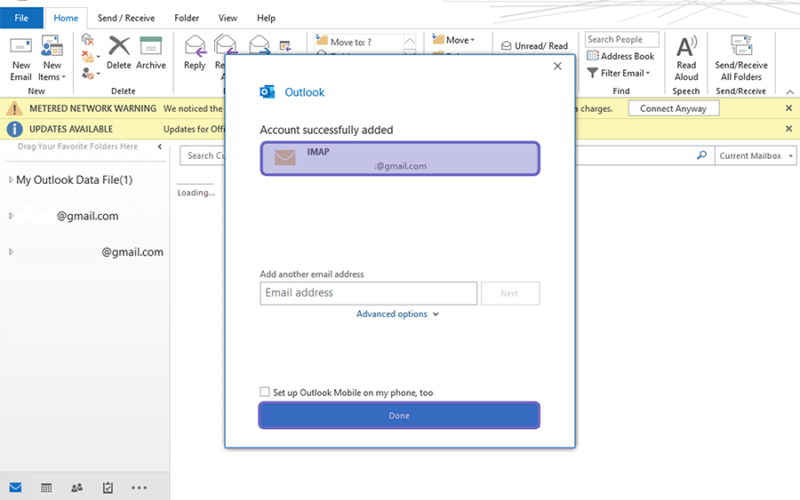Expand the second gmail.com account tree
This screenshot has width=800, height=500.
pyautogui.click(x=11, y=252)
